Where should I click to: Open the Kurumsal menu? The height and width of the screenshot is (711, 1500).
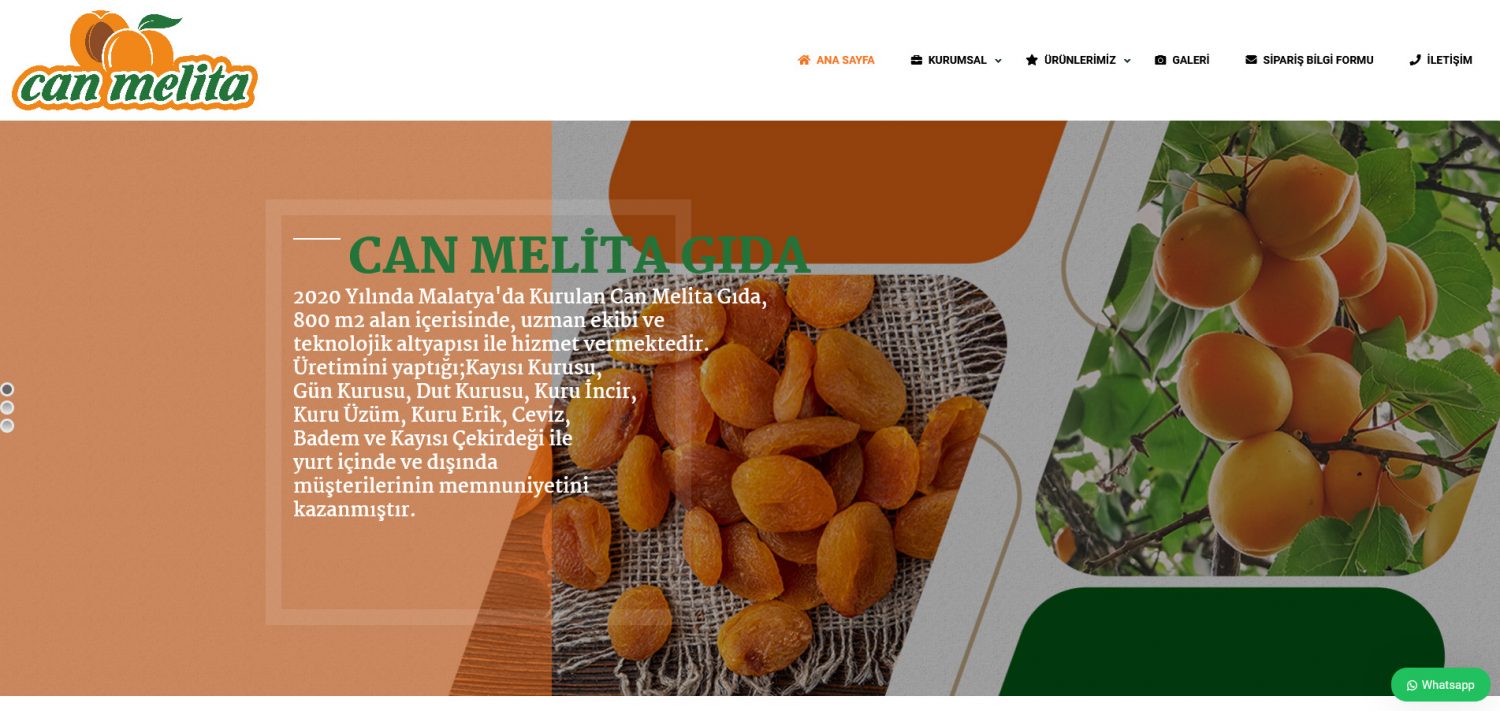tap(956, 60)
